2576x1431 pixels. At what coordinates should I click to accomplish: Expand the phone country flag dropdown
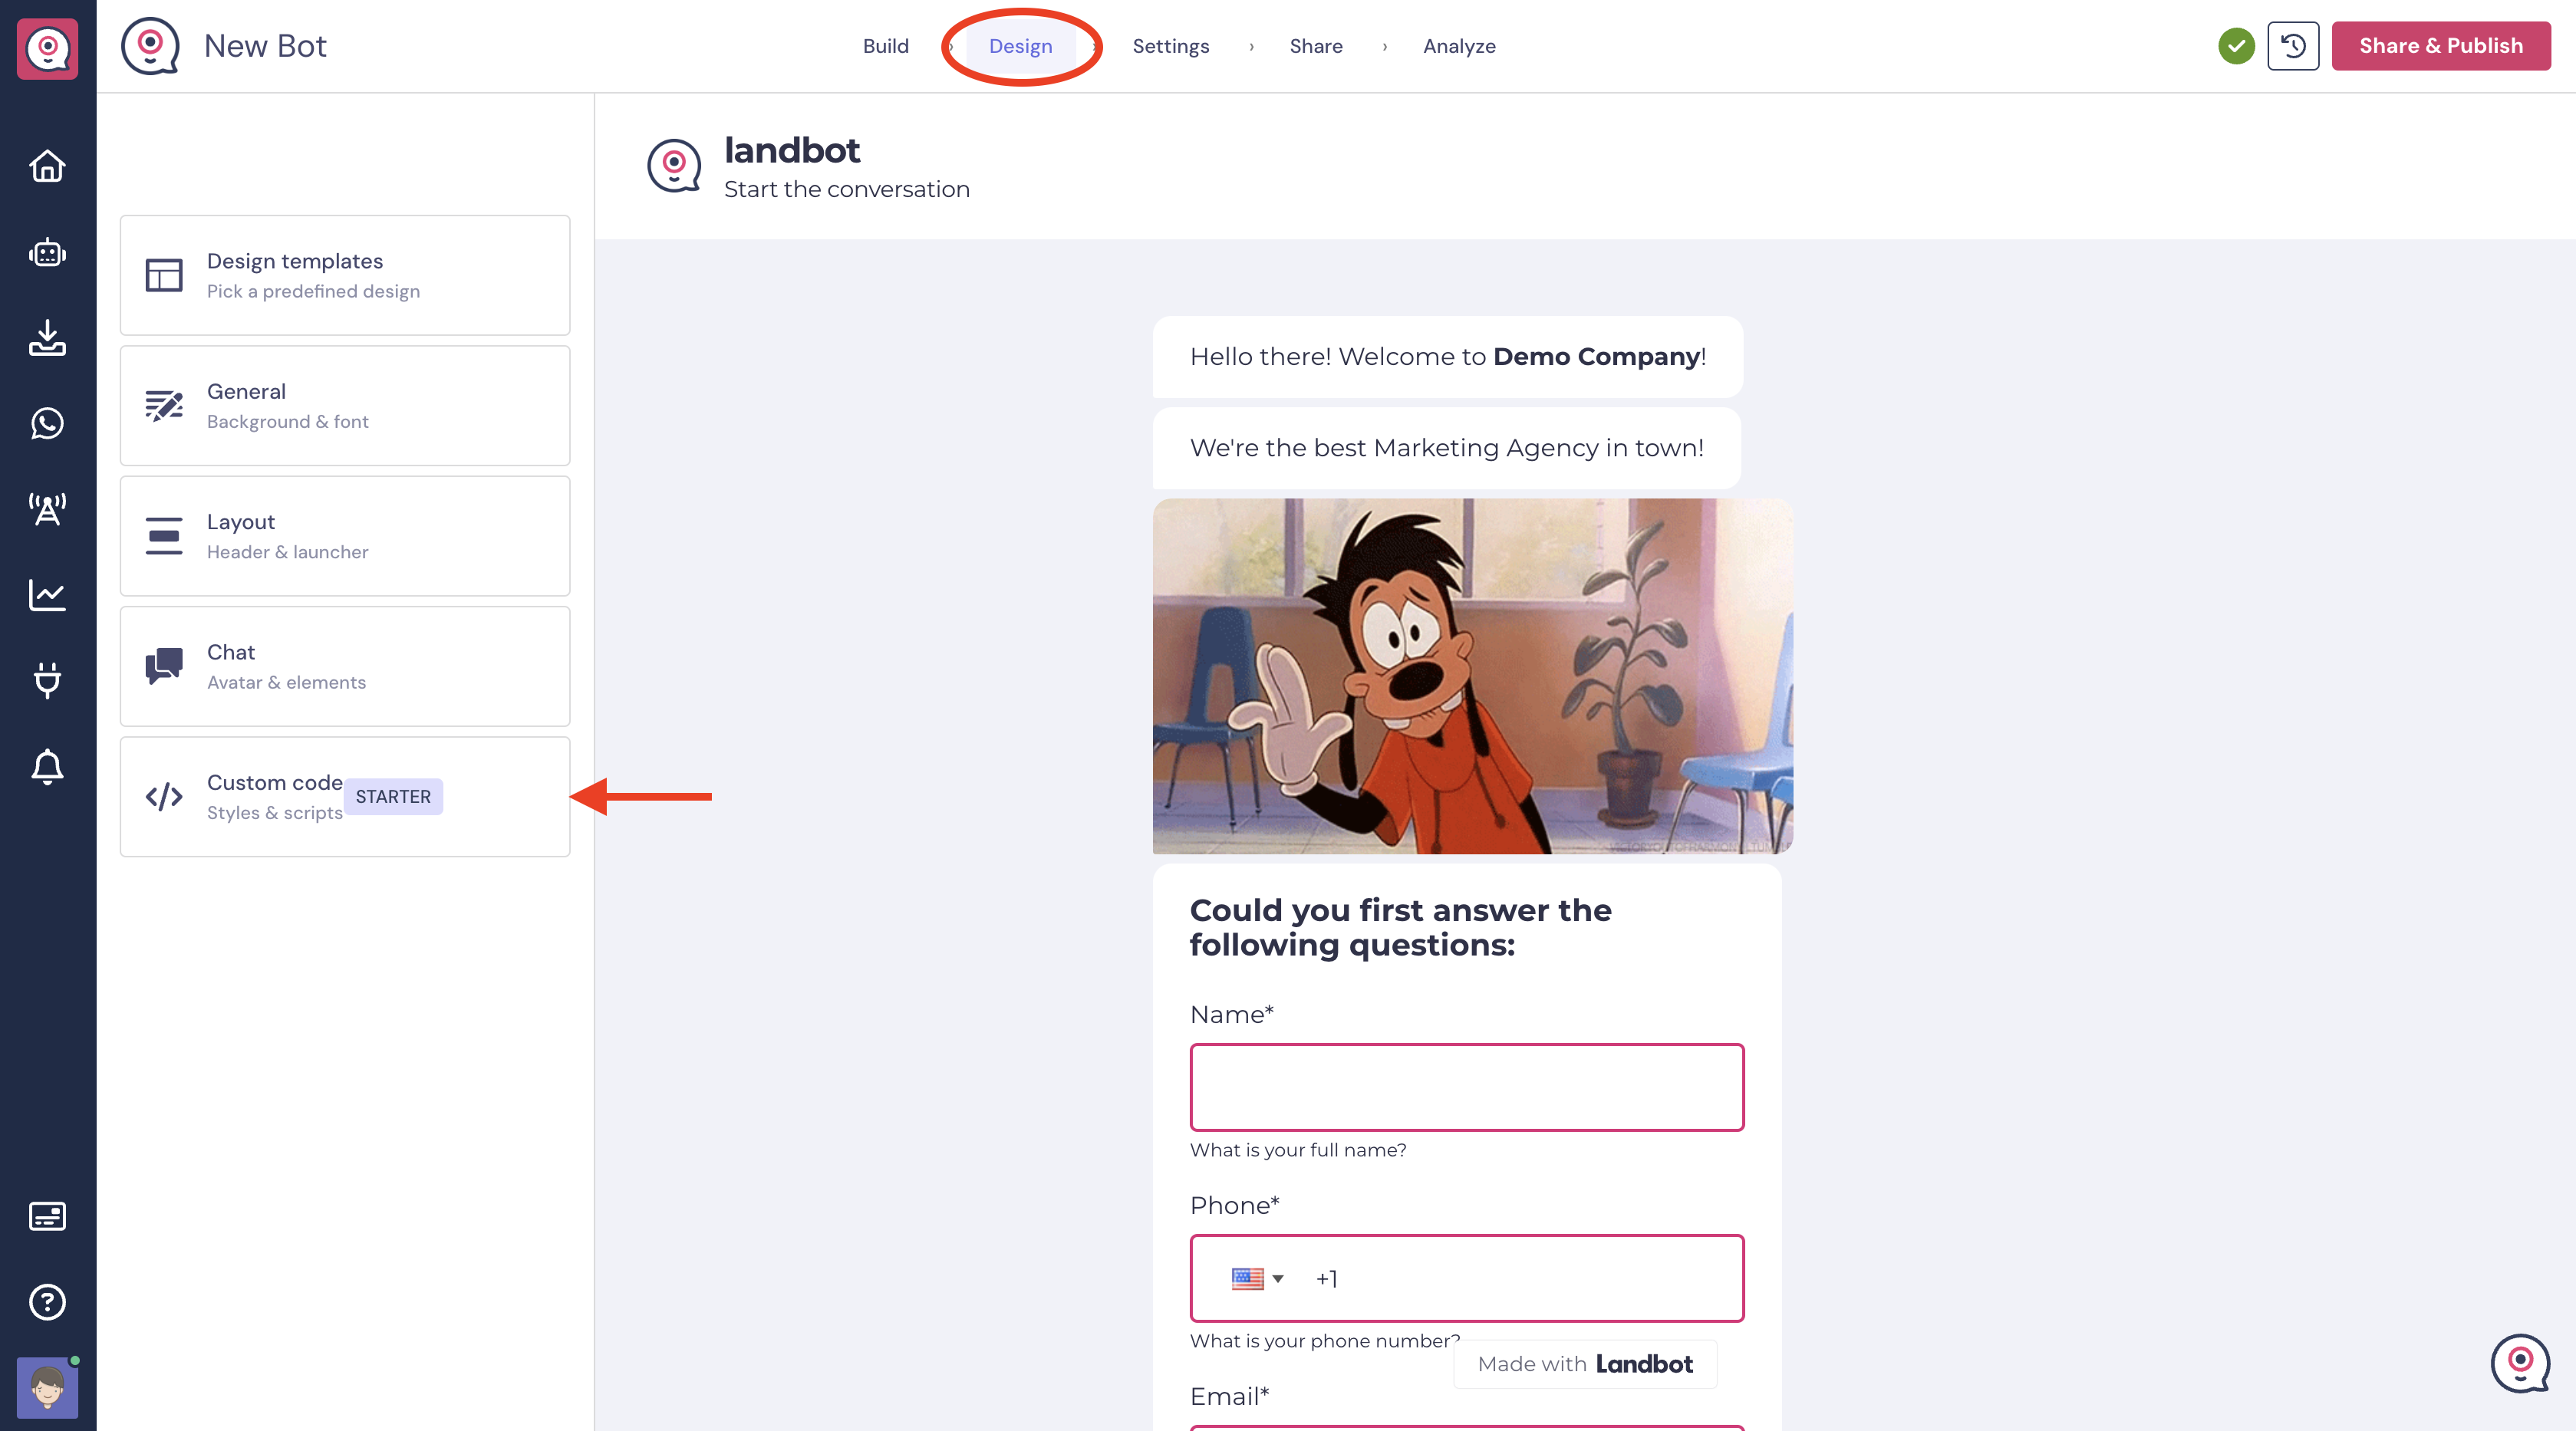pyautogui.click(x=1257, y=1278)
